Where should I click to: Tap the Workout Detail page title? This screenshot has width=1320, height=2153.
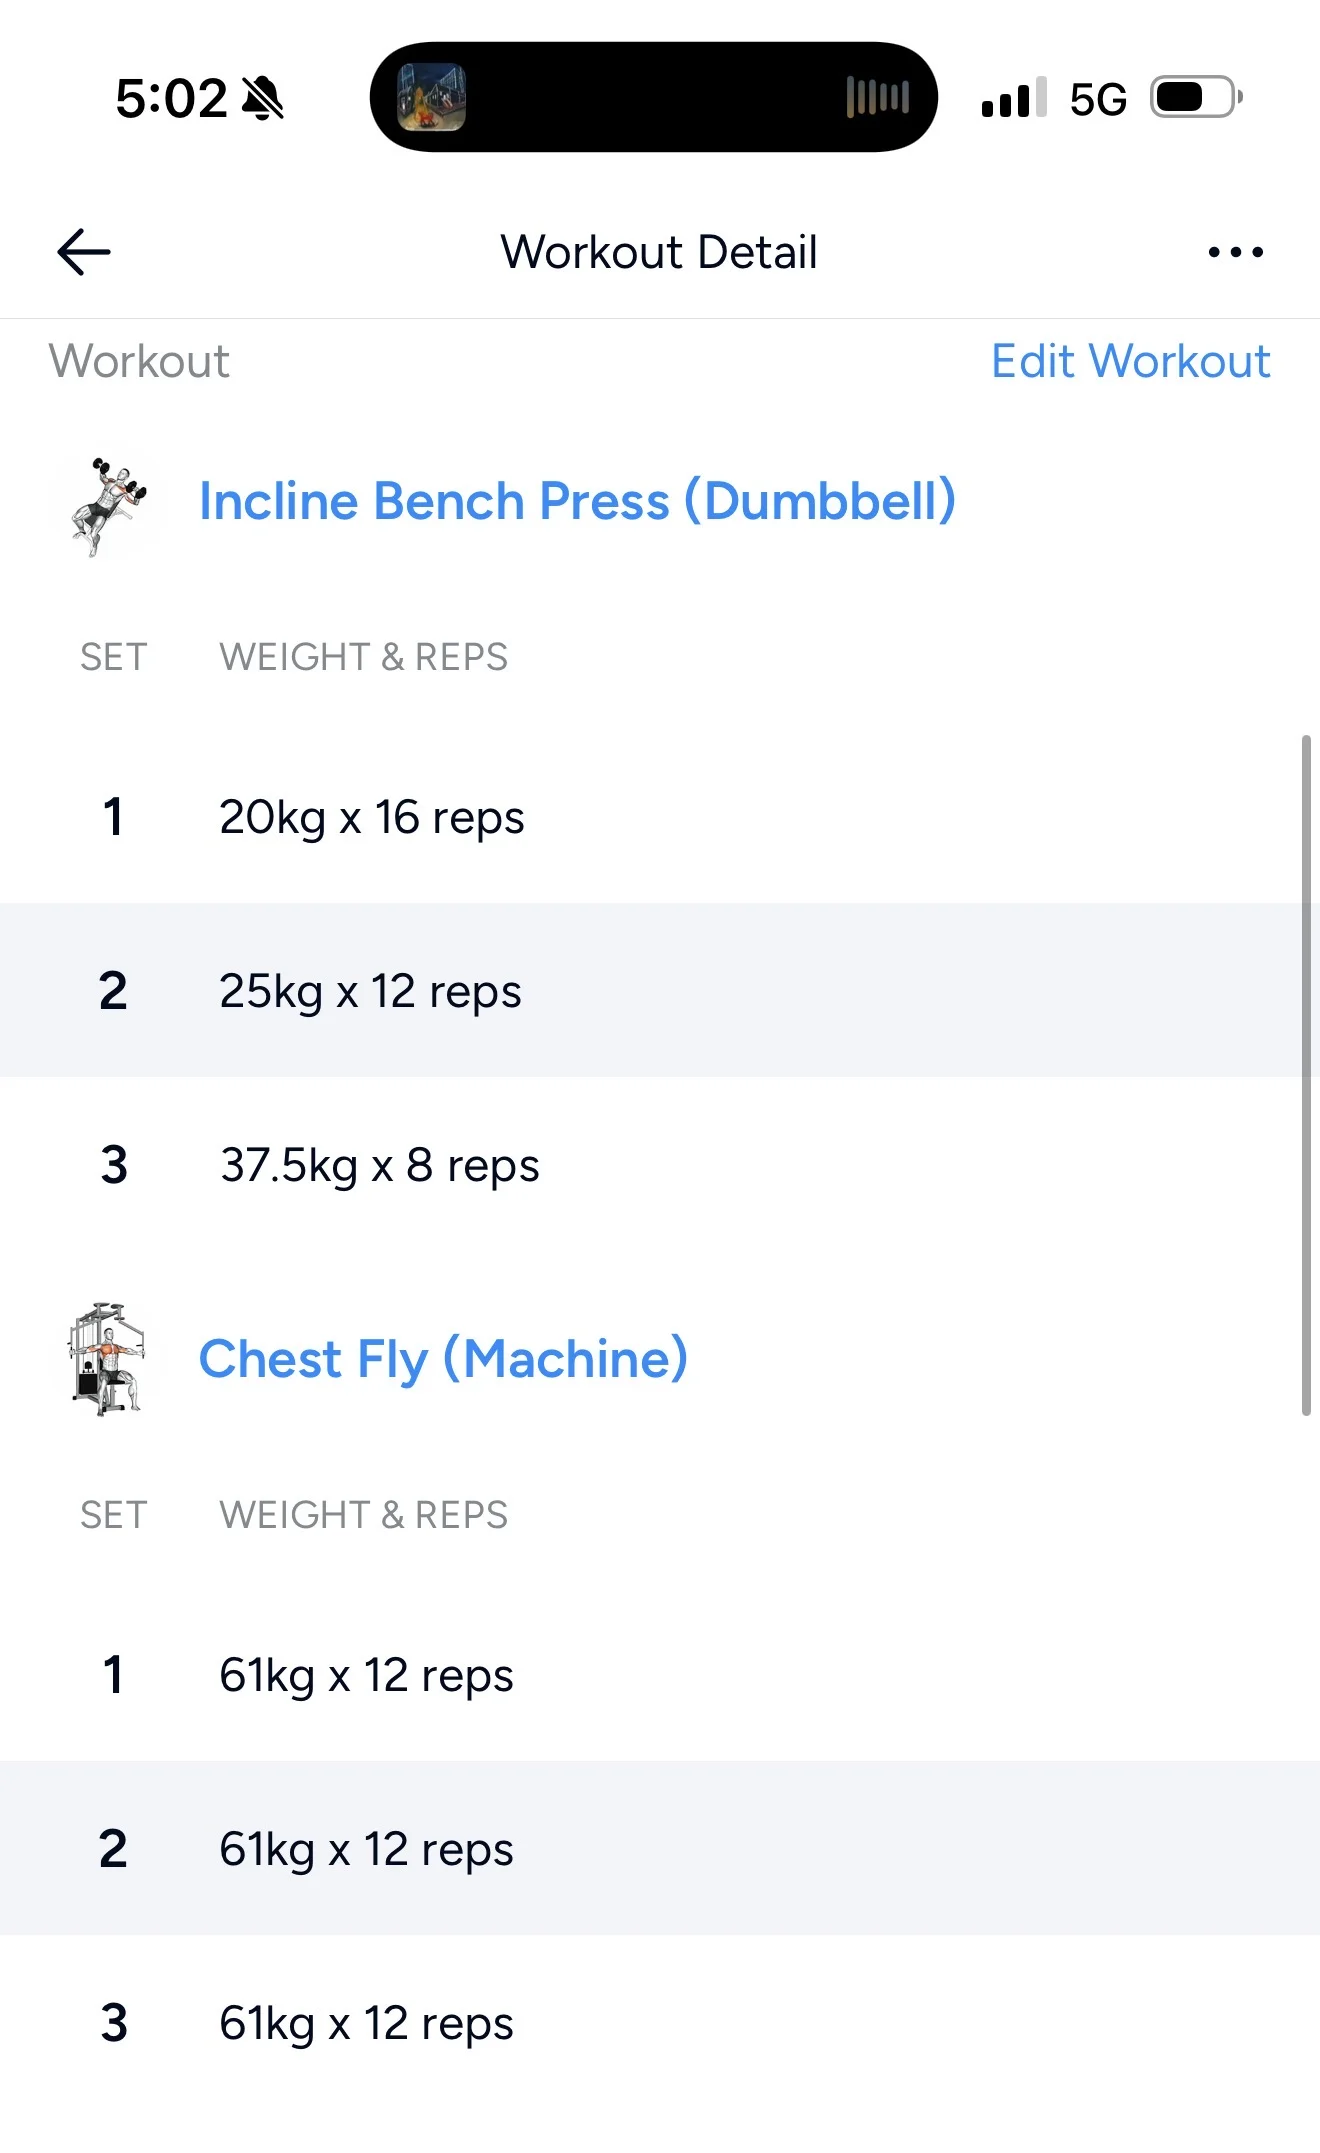pyautogui.click(x=659, y=252)
